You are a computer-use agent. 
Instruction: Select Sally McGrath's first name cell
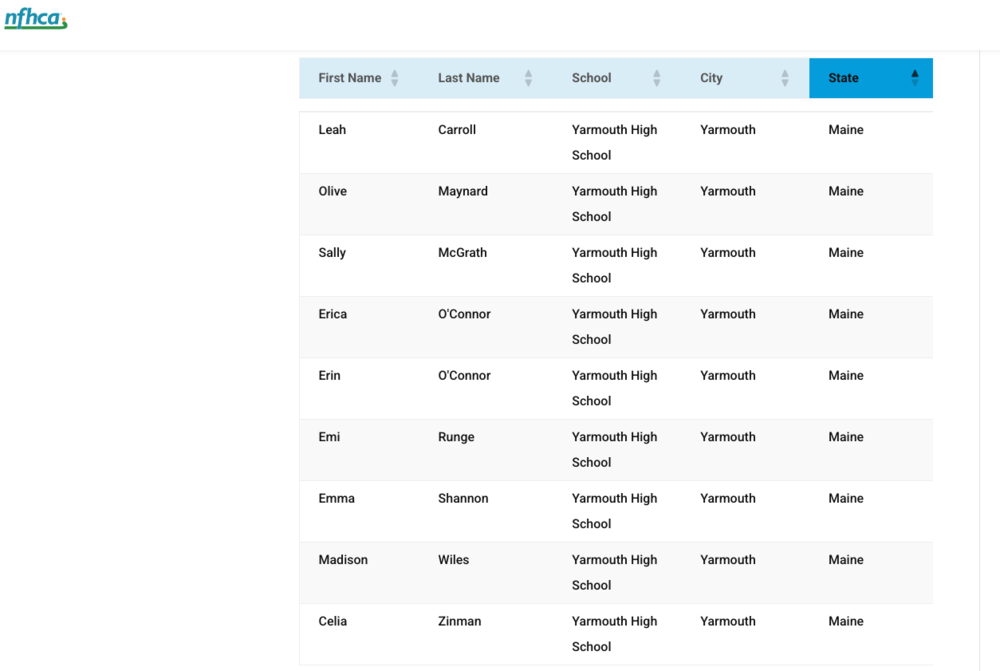332,253
